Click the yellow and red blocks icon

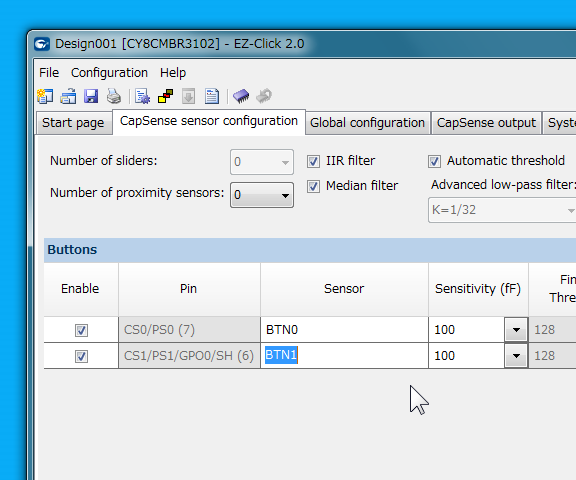(x=165, y=97)
